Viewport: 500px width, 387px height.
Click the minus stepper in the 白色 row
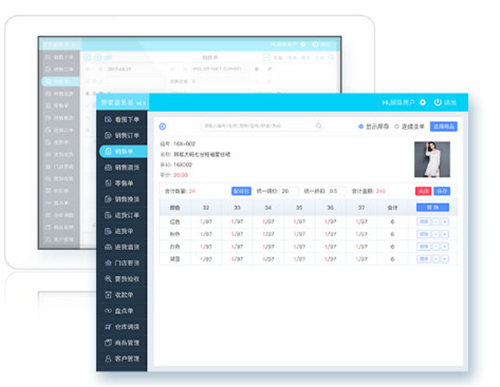(x=436, y=247)
